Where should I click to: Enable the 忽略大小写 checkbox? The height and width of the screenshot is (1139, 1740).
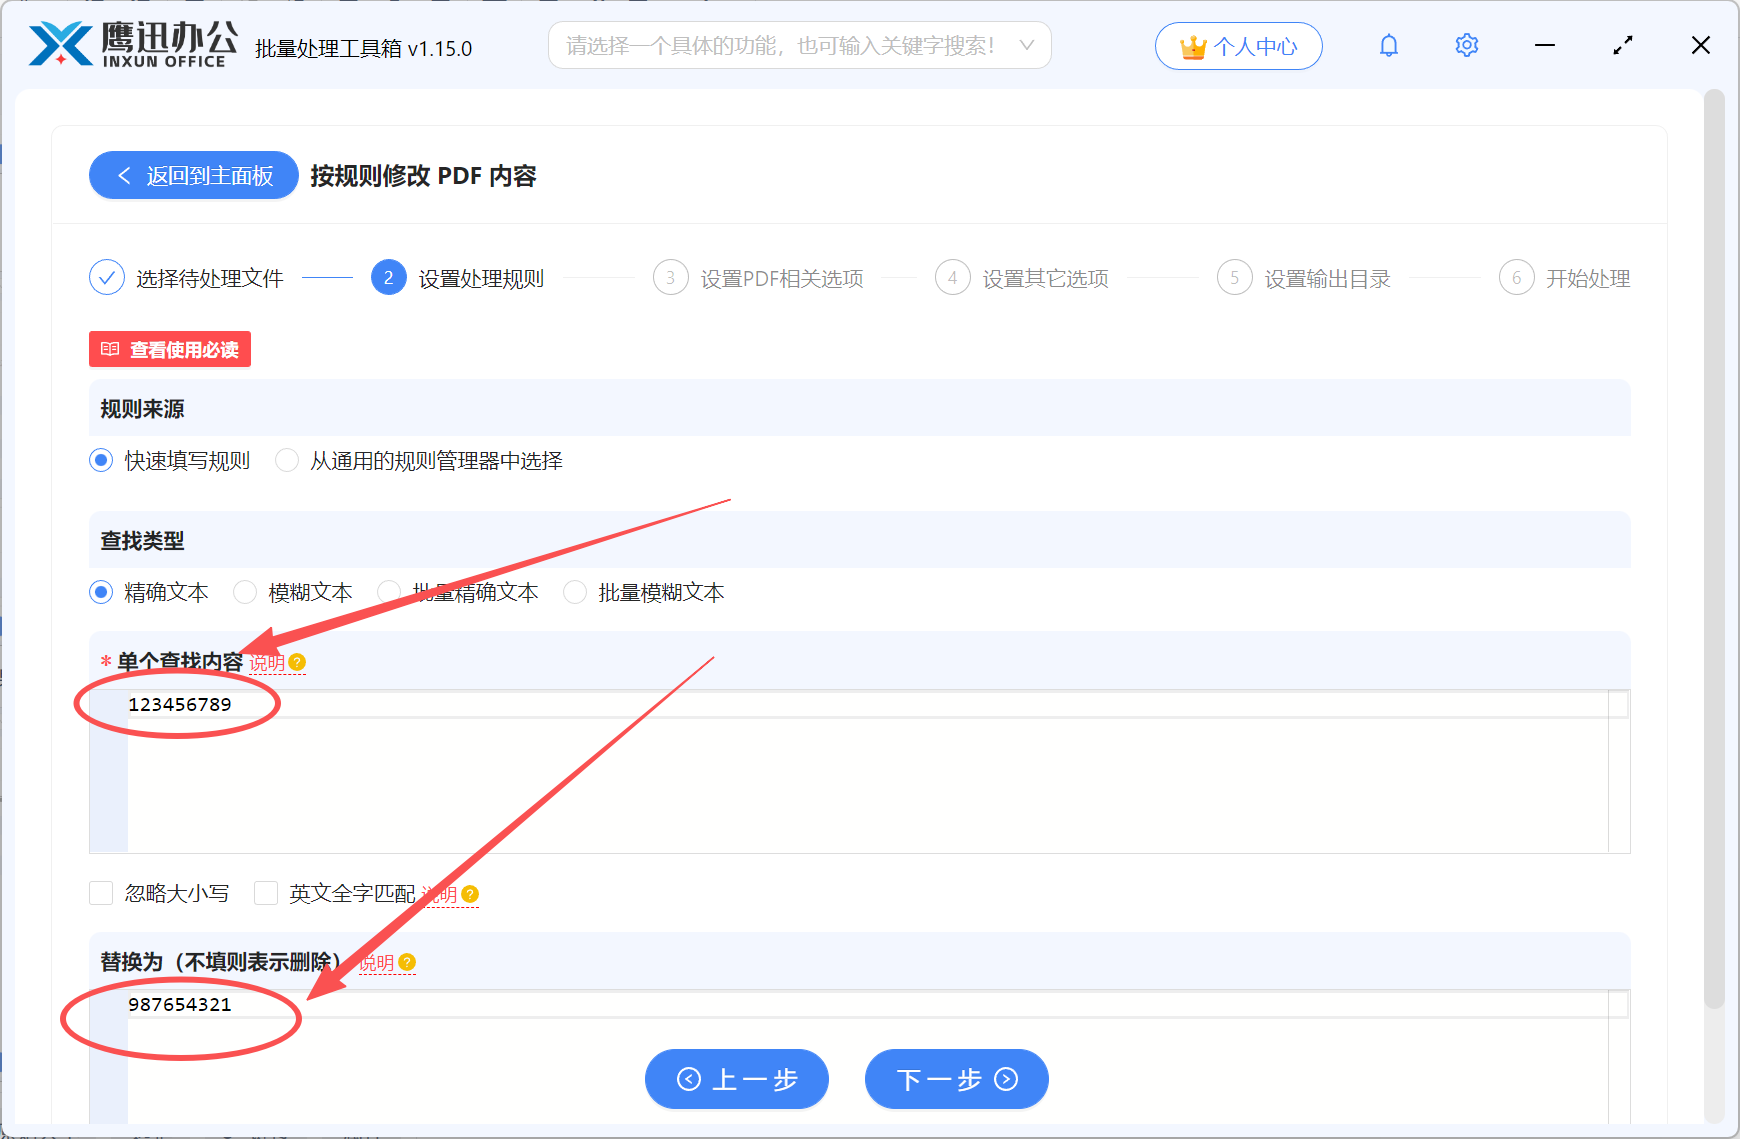click(101, 892)
